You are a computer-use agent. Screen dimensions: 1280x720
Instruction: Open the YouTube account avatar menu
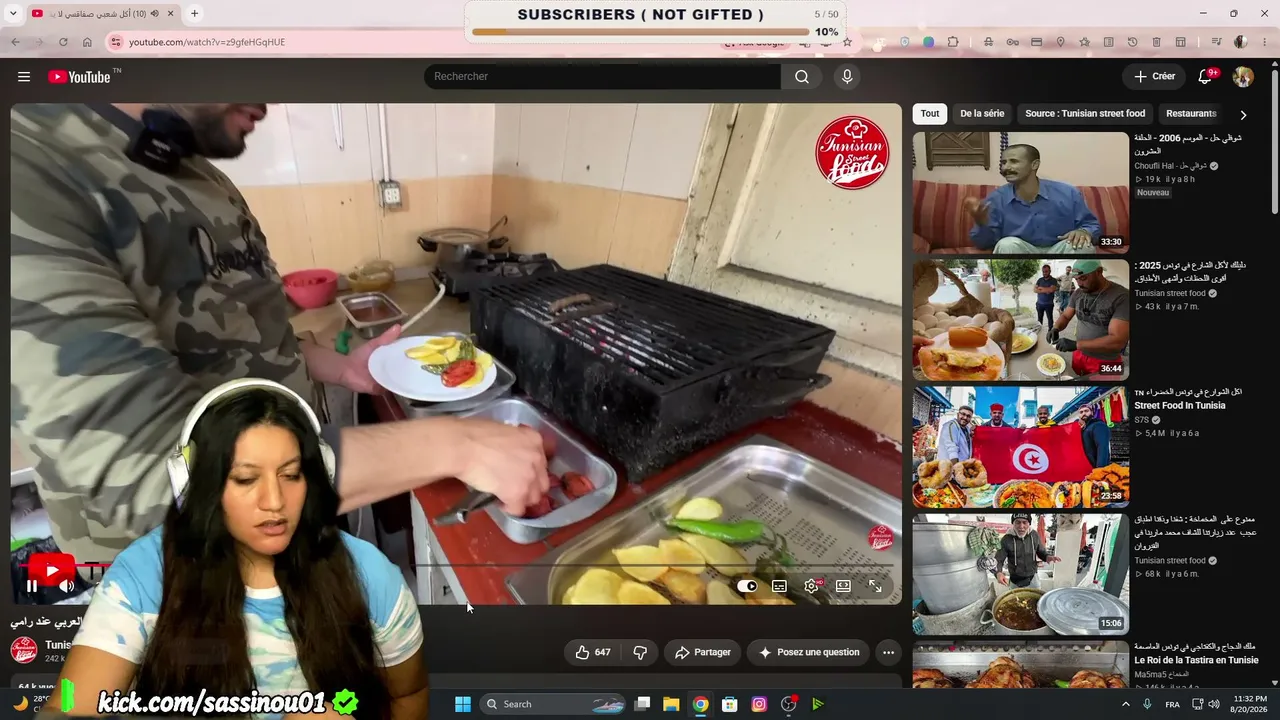(1243, 77)
